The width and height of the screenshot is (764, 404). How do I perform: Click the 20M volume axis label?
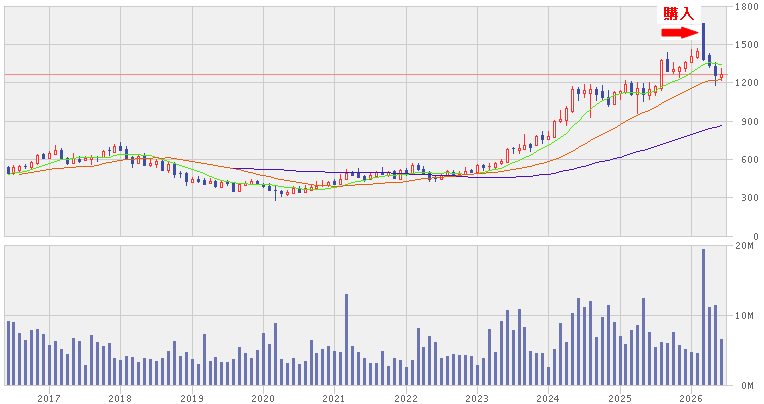744,246
